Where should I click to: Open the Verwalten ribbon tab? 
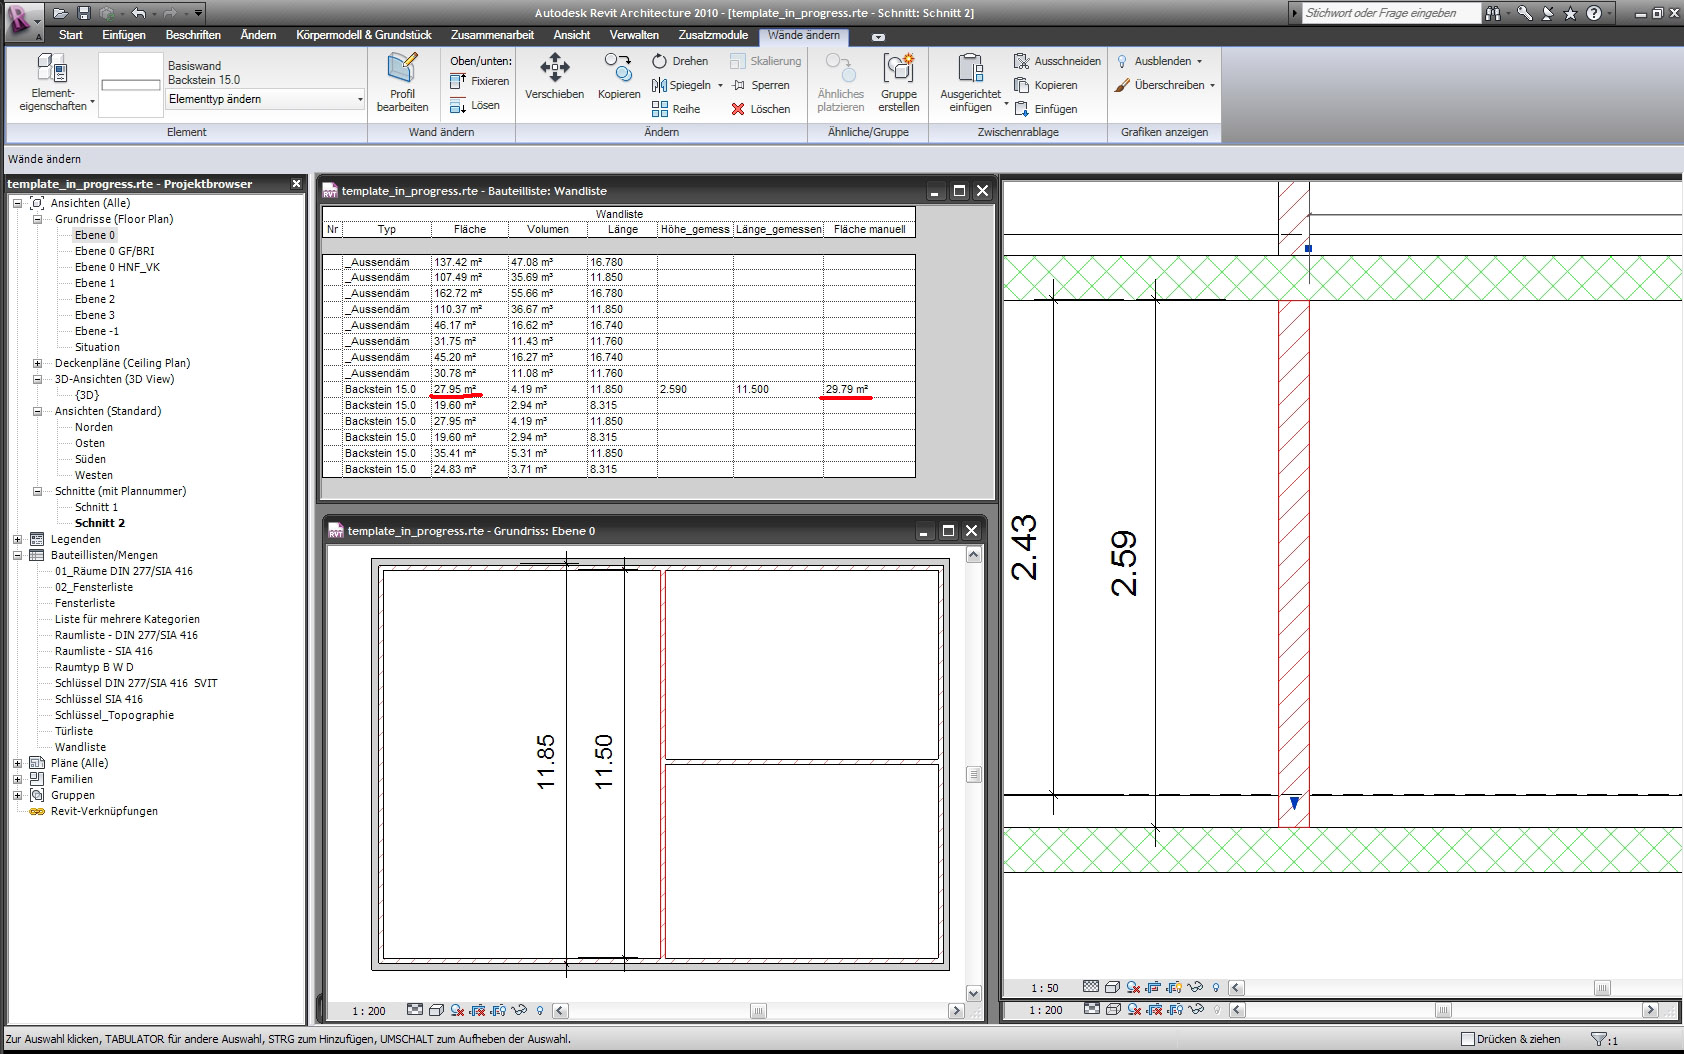(634, 35)
